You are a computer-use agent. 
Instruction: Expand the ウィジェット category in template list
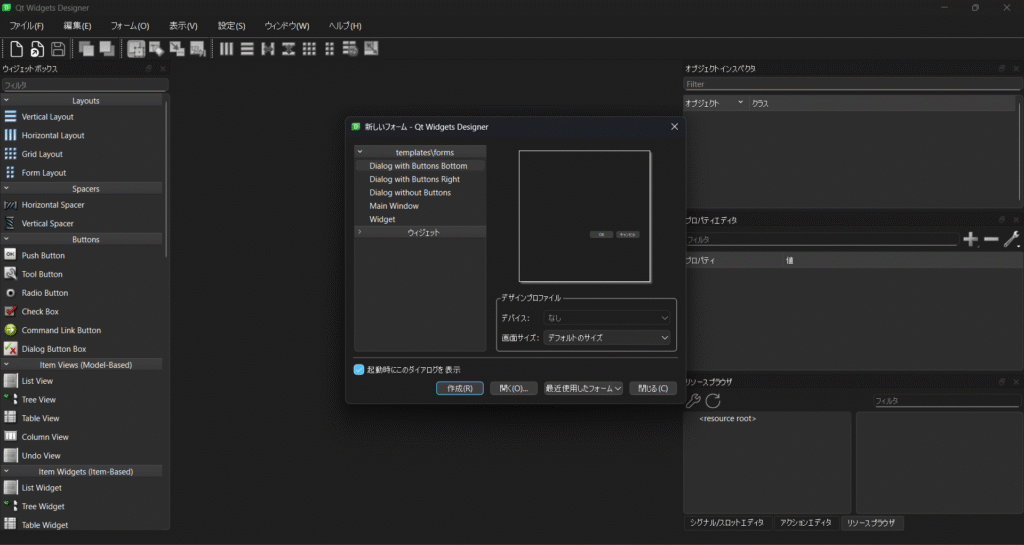360,232
